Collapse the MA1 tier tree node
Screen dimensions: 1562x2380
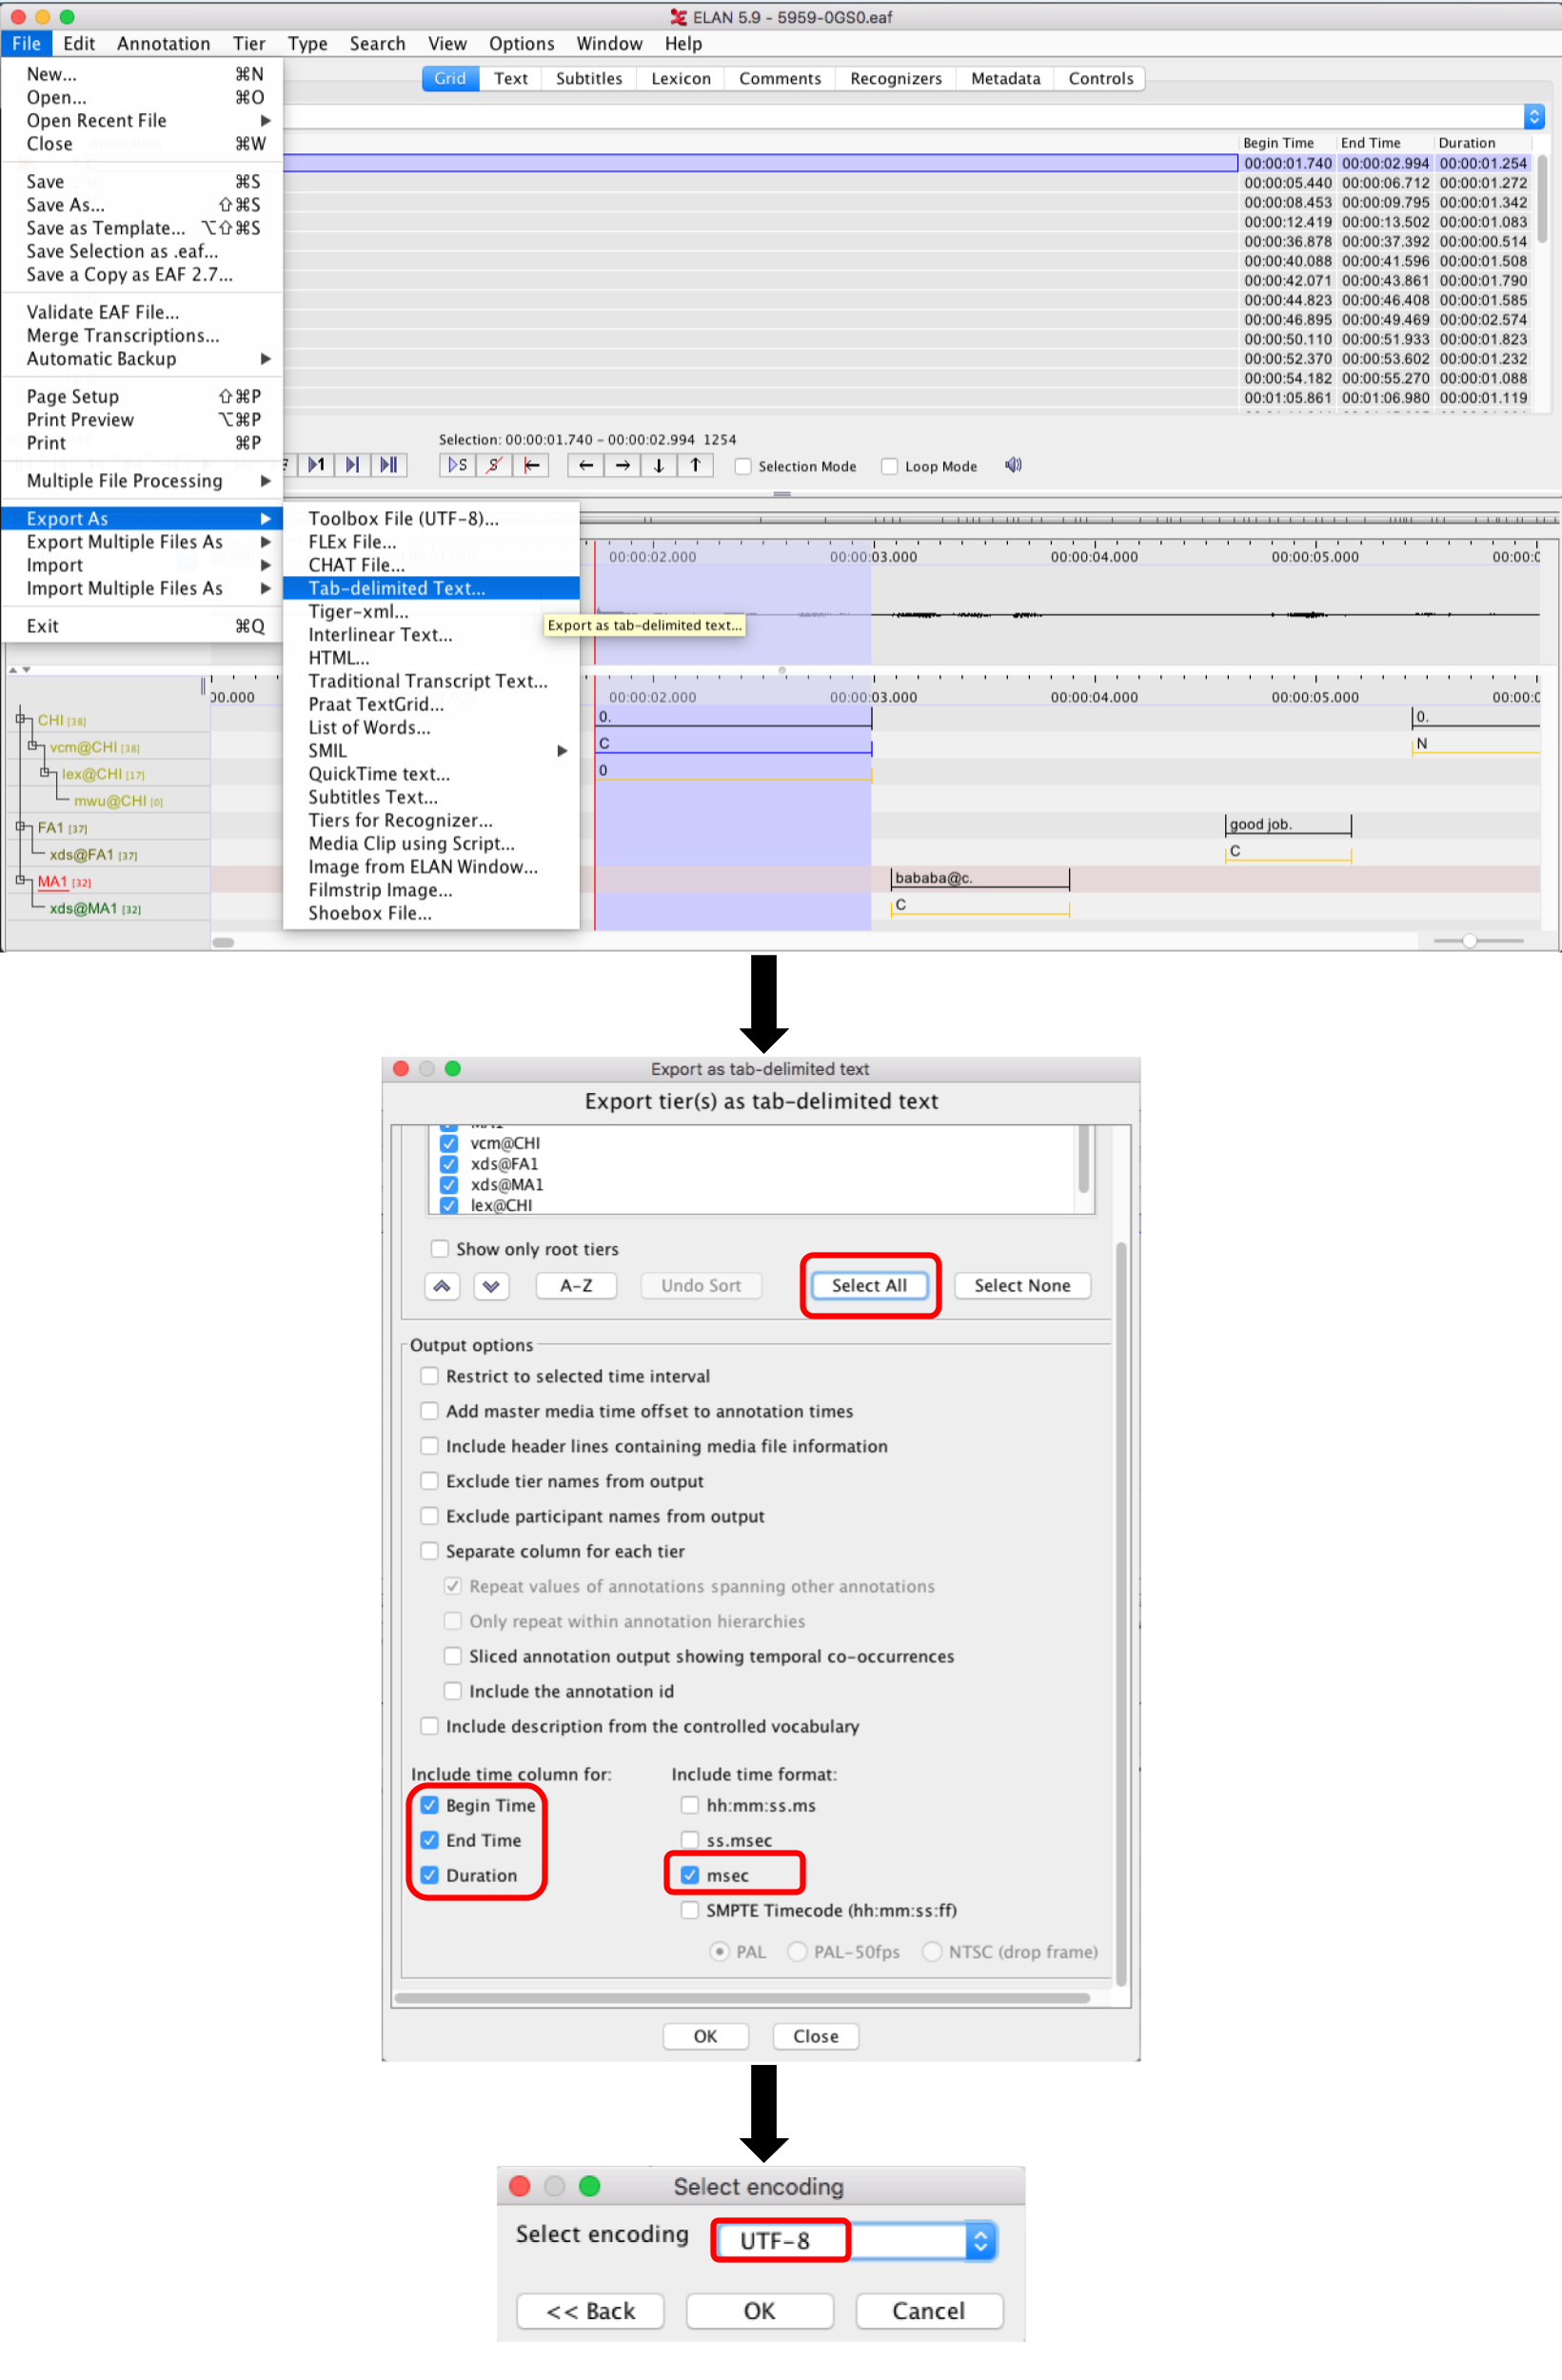(x=20, y=880)
